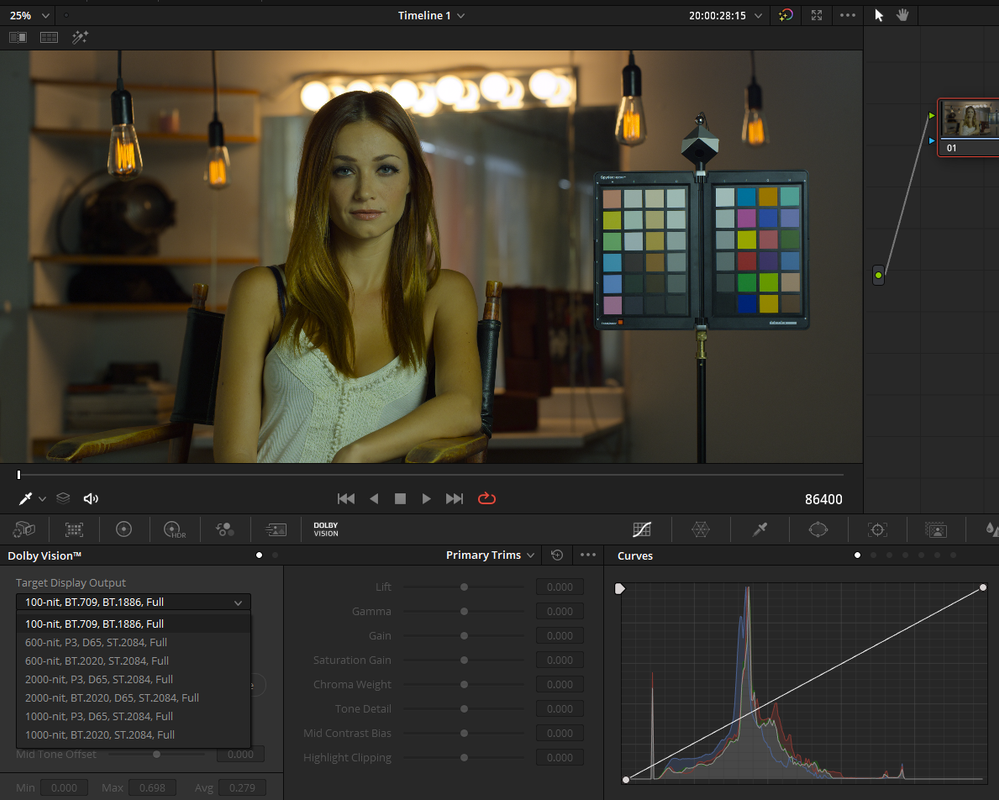Open the Motion Effects palette

(x=276, y=529)
